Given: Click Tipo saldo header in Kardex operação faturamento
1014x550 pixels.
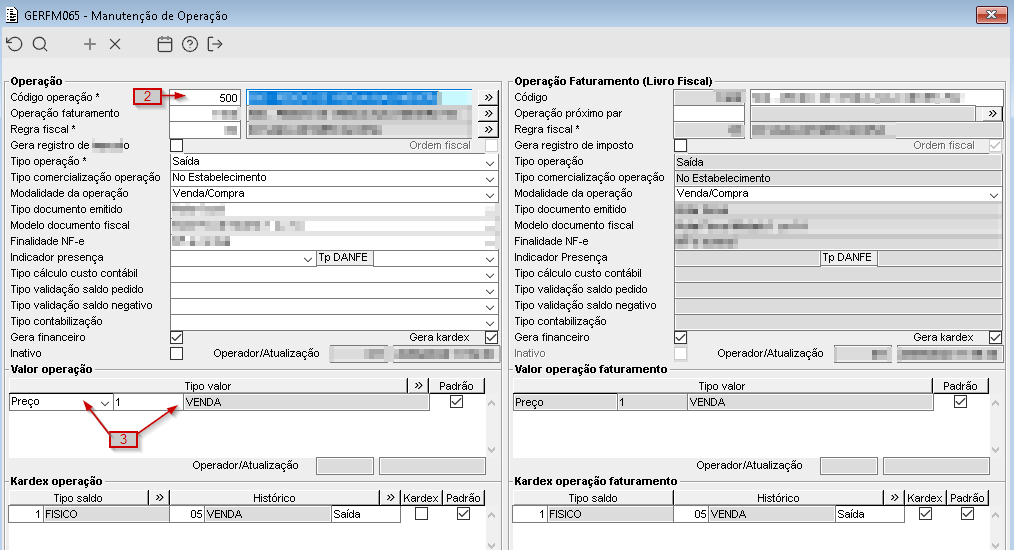Looking at the screenshot, I should click(593, 498).
